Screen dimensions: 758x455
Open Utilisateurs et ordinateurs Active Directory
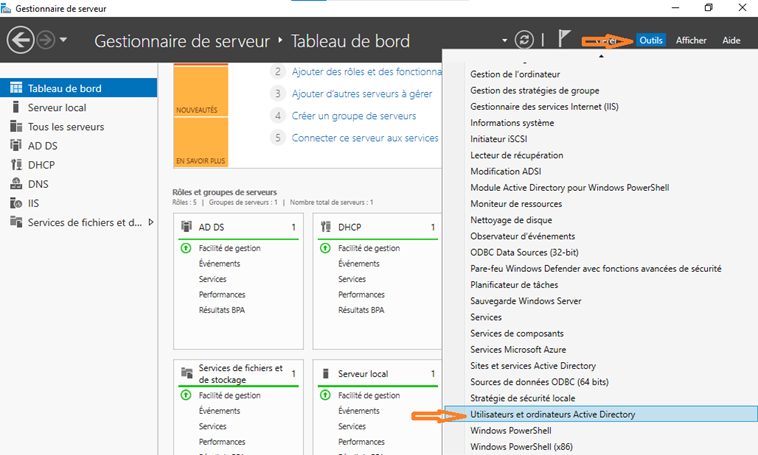click(601, 414)
